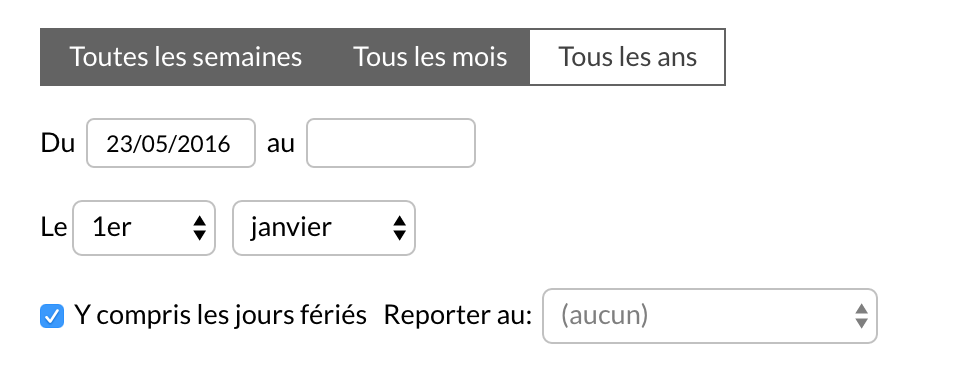Click the down arrow of the janvier selector
This screenshot has height=388, width=968.
[399, 235]
